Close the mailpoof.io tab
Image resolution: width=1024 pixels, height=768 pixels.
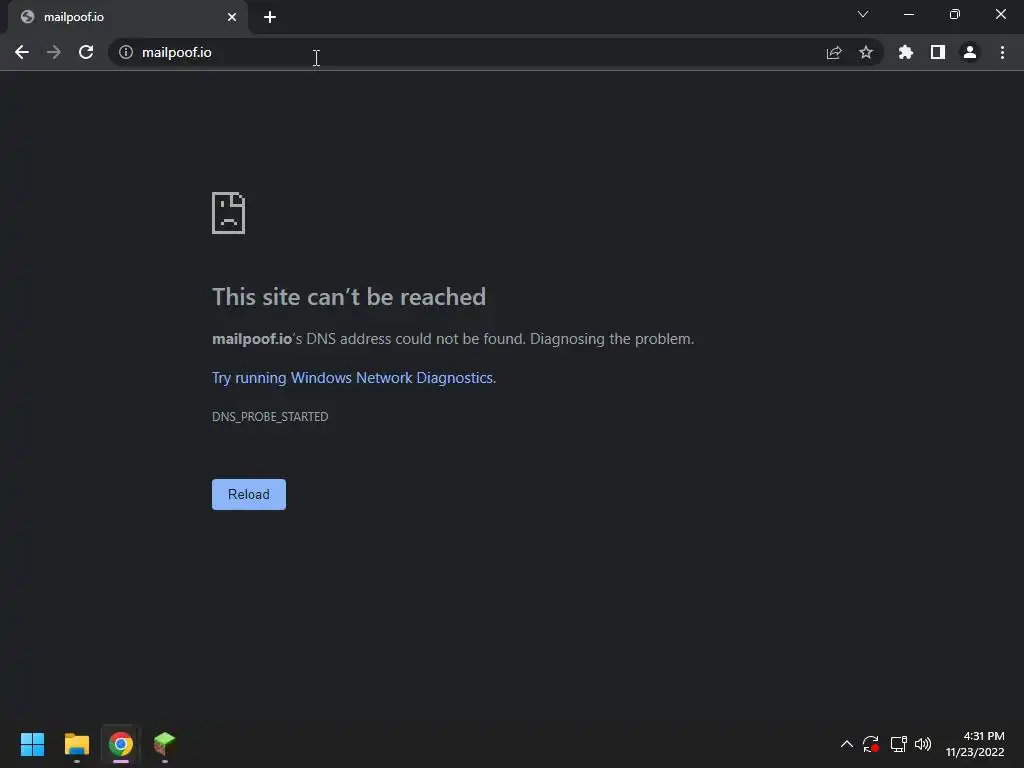point(232,17)
